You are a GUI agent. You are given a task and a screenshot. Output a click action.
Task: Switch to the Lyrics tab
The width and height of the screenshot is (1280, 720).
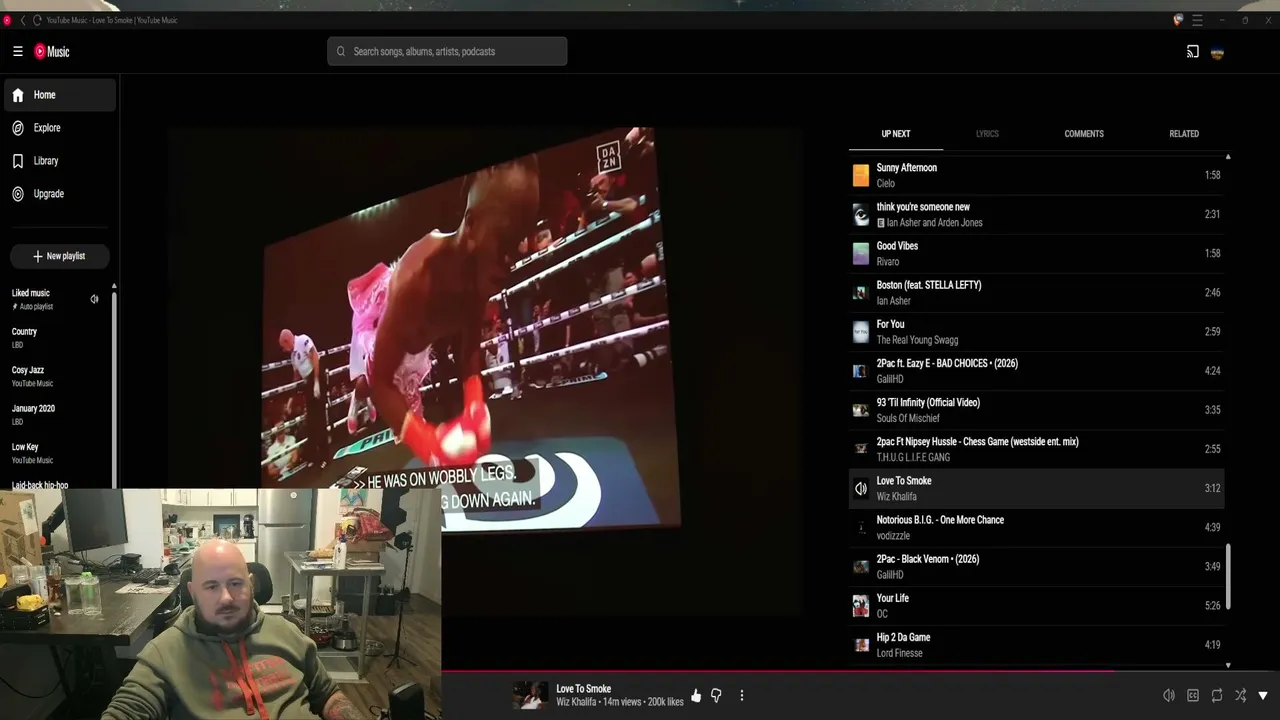point(987,134)
